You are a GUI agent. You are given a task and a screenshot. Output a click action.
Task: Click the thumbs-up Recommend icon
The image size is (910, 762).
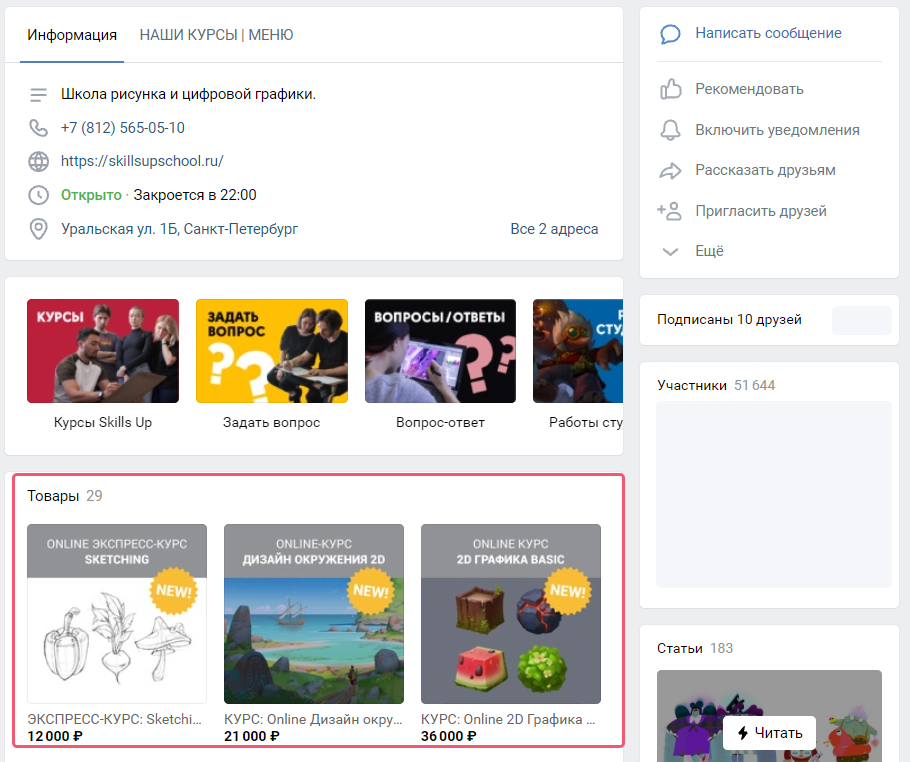click(x=670, y=89)
